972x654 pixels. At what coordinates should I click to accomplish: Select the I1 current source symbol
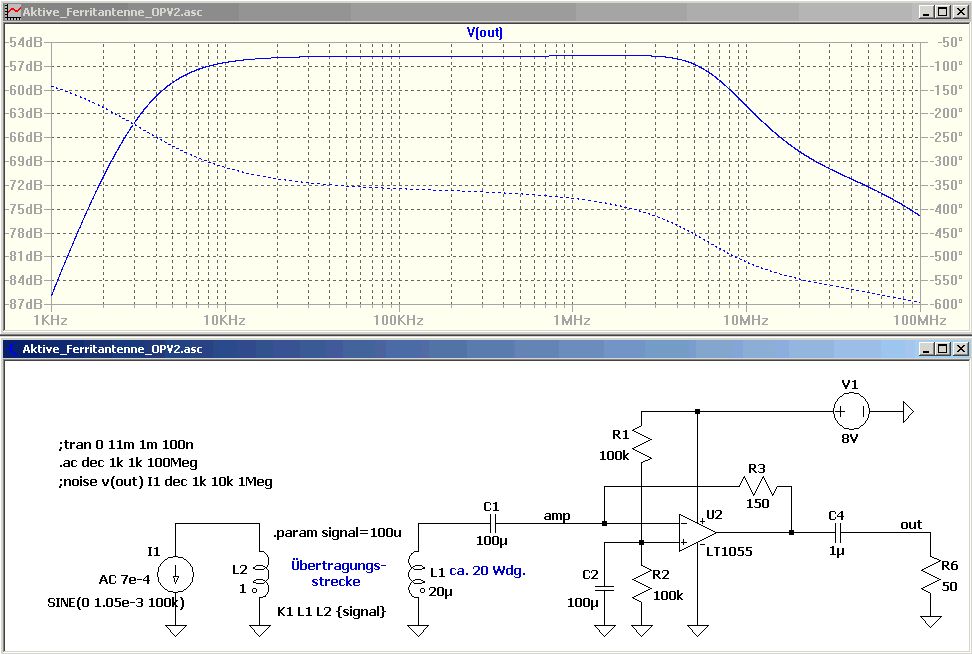click(x=175, y=575)
